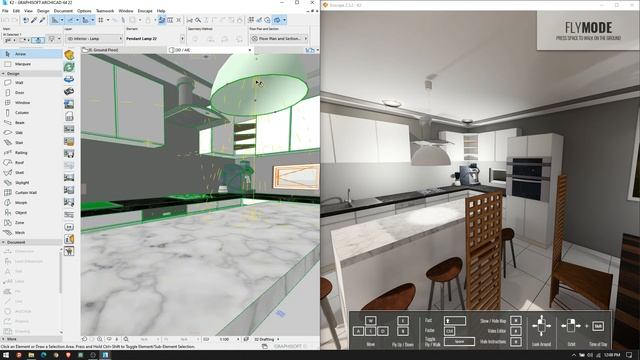Viewport: 640px width, 360px height.
Task: Toggle the snap guides toolbar button
Action: click(70, 20)
